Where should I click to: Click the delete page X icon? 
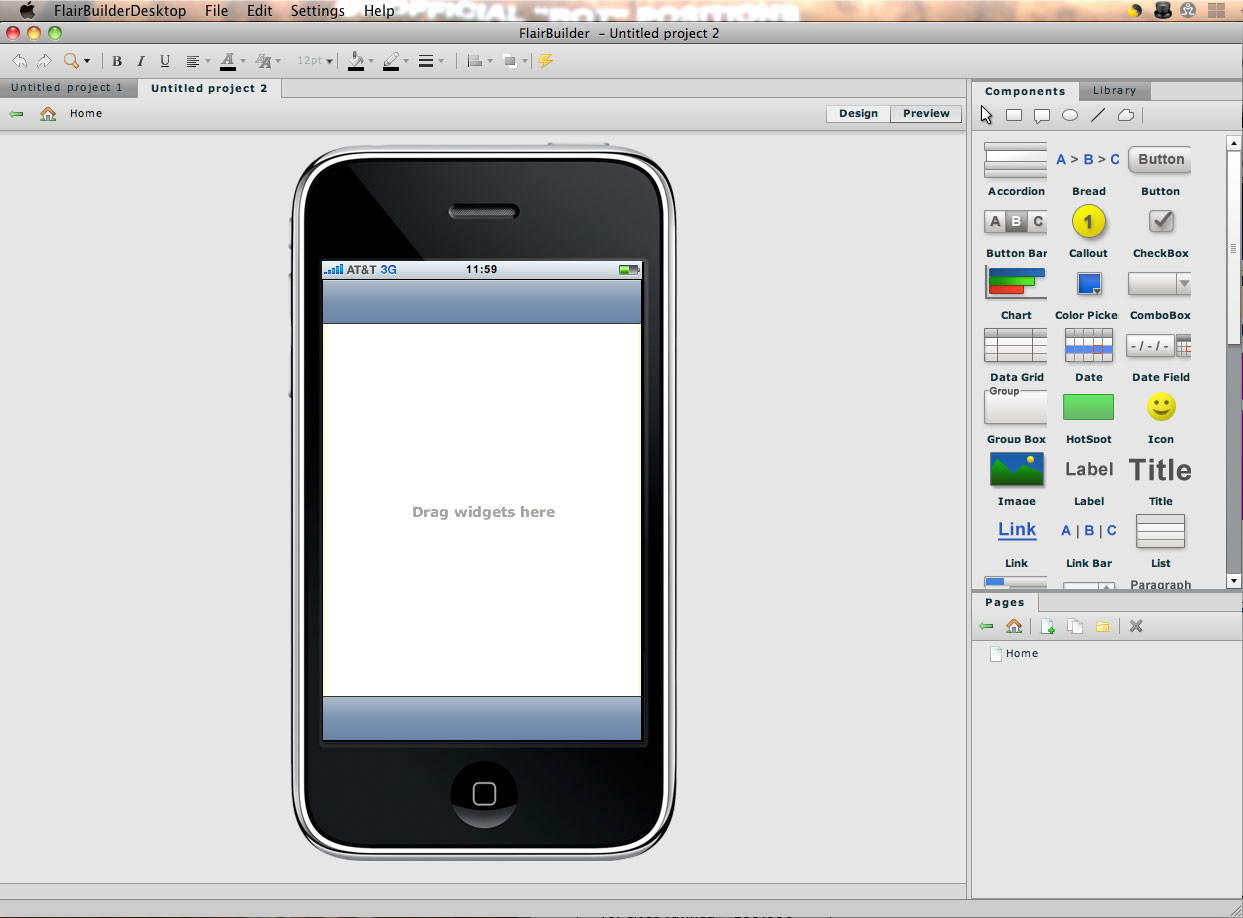(x=1136, y=626)
